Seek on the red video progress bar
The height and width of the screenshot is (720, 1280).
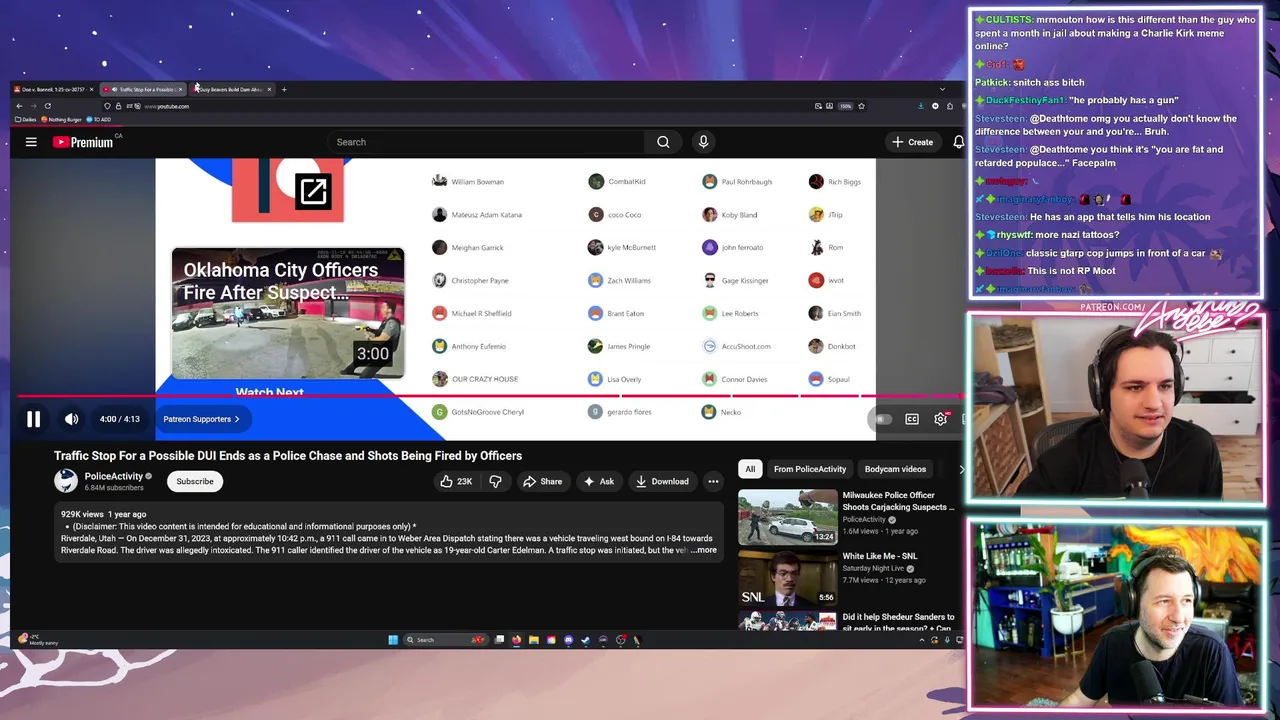pyautogui.click(x=490, y=396)
